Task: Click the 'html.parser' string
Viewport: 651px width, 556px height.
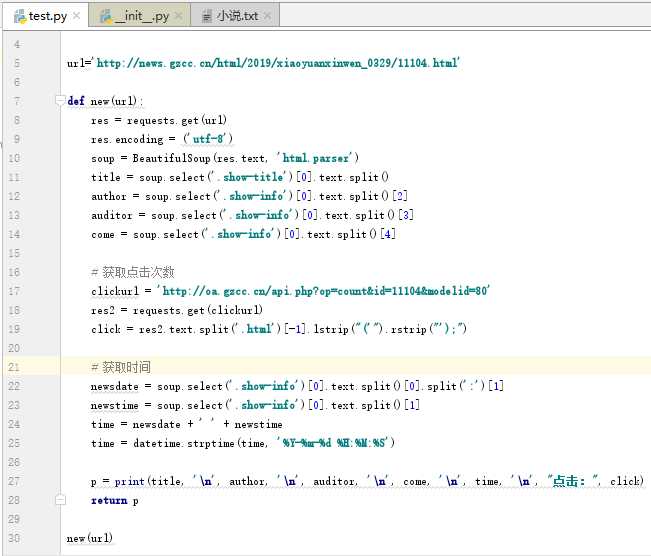Action: click(x=315, y=158)
